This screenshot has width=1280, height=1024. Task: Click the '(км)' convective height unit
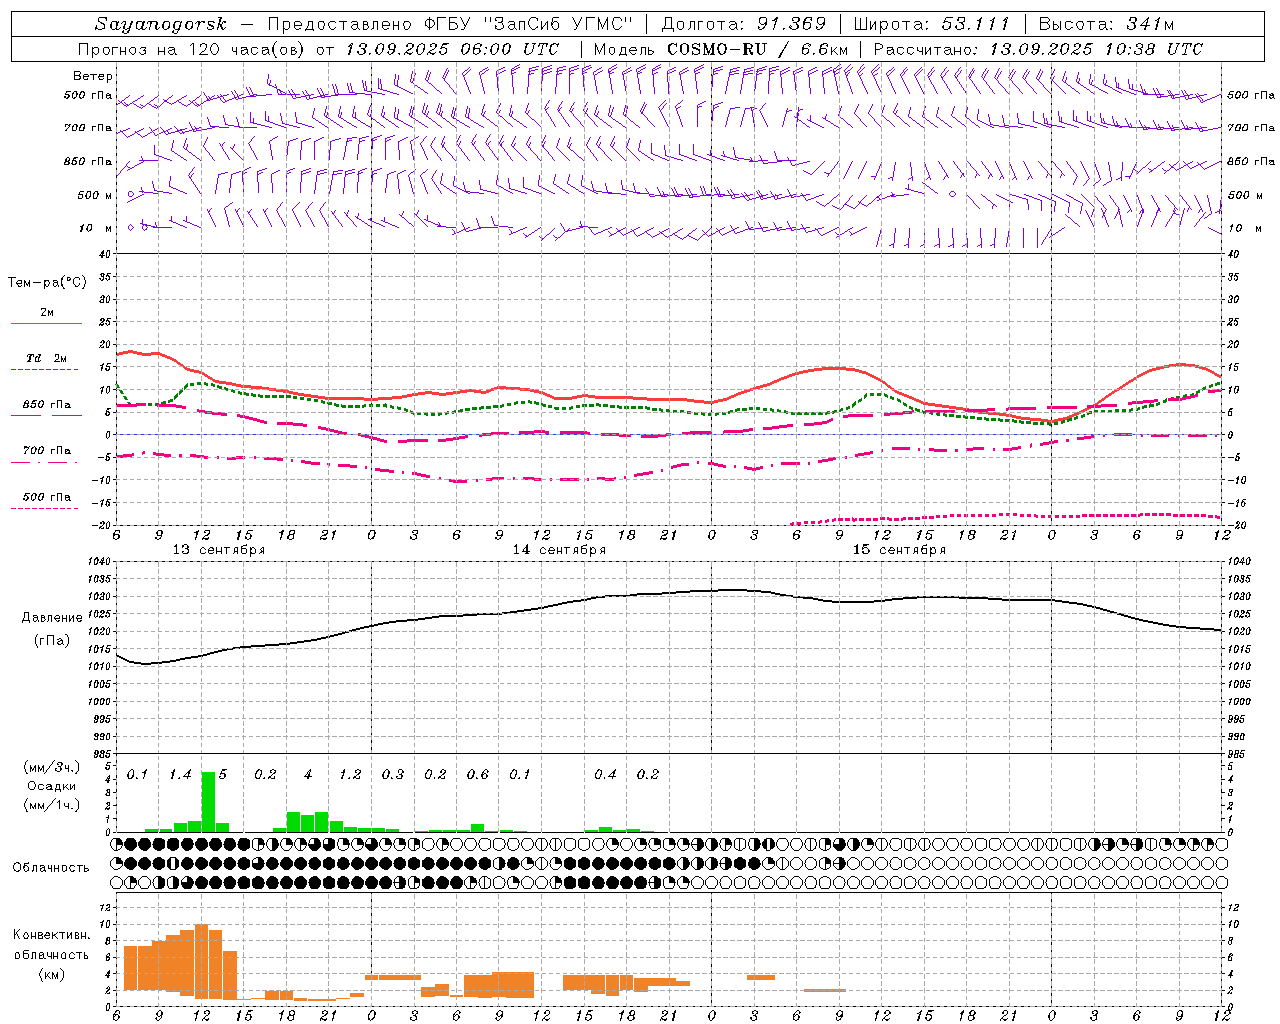52,975
